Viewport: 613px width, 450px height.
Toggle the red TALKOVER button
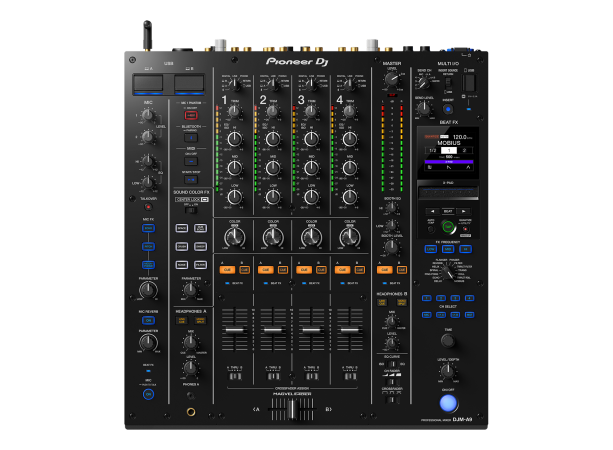[x=148, y=207]
